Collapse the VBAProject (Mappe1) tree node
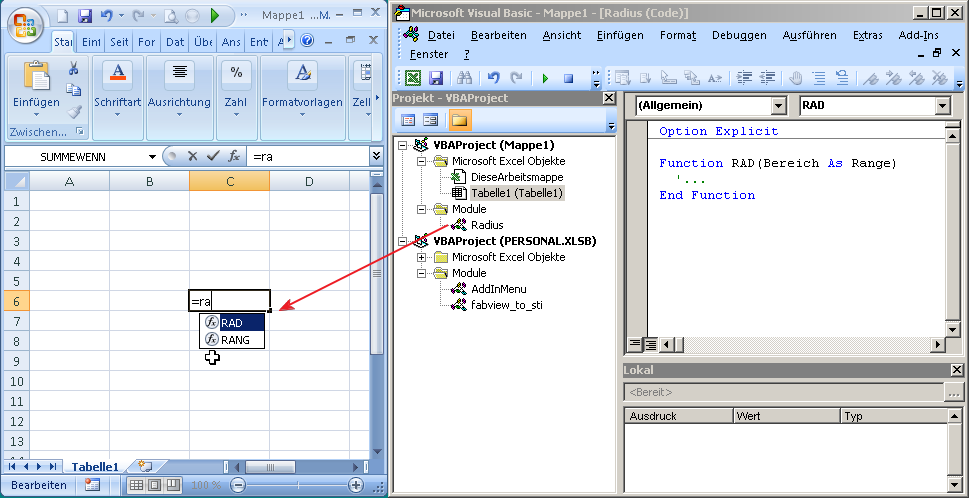Screen dimensions: 969x498 coord(404,146)
